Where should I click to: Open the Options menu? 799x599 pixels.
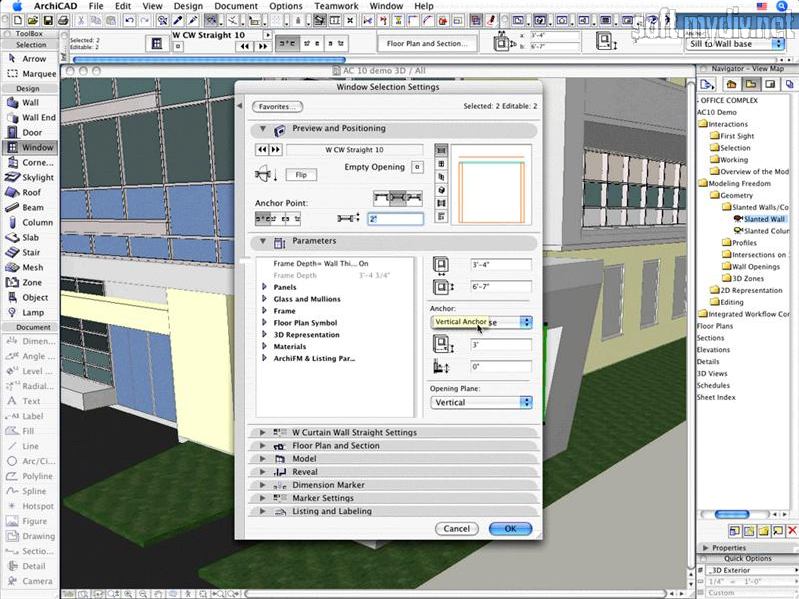286,6
